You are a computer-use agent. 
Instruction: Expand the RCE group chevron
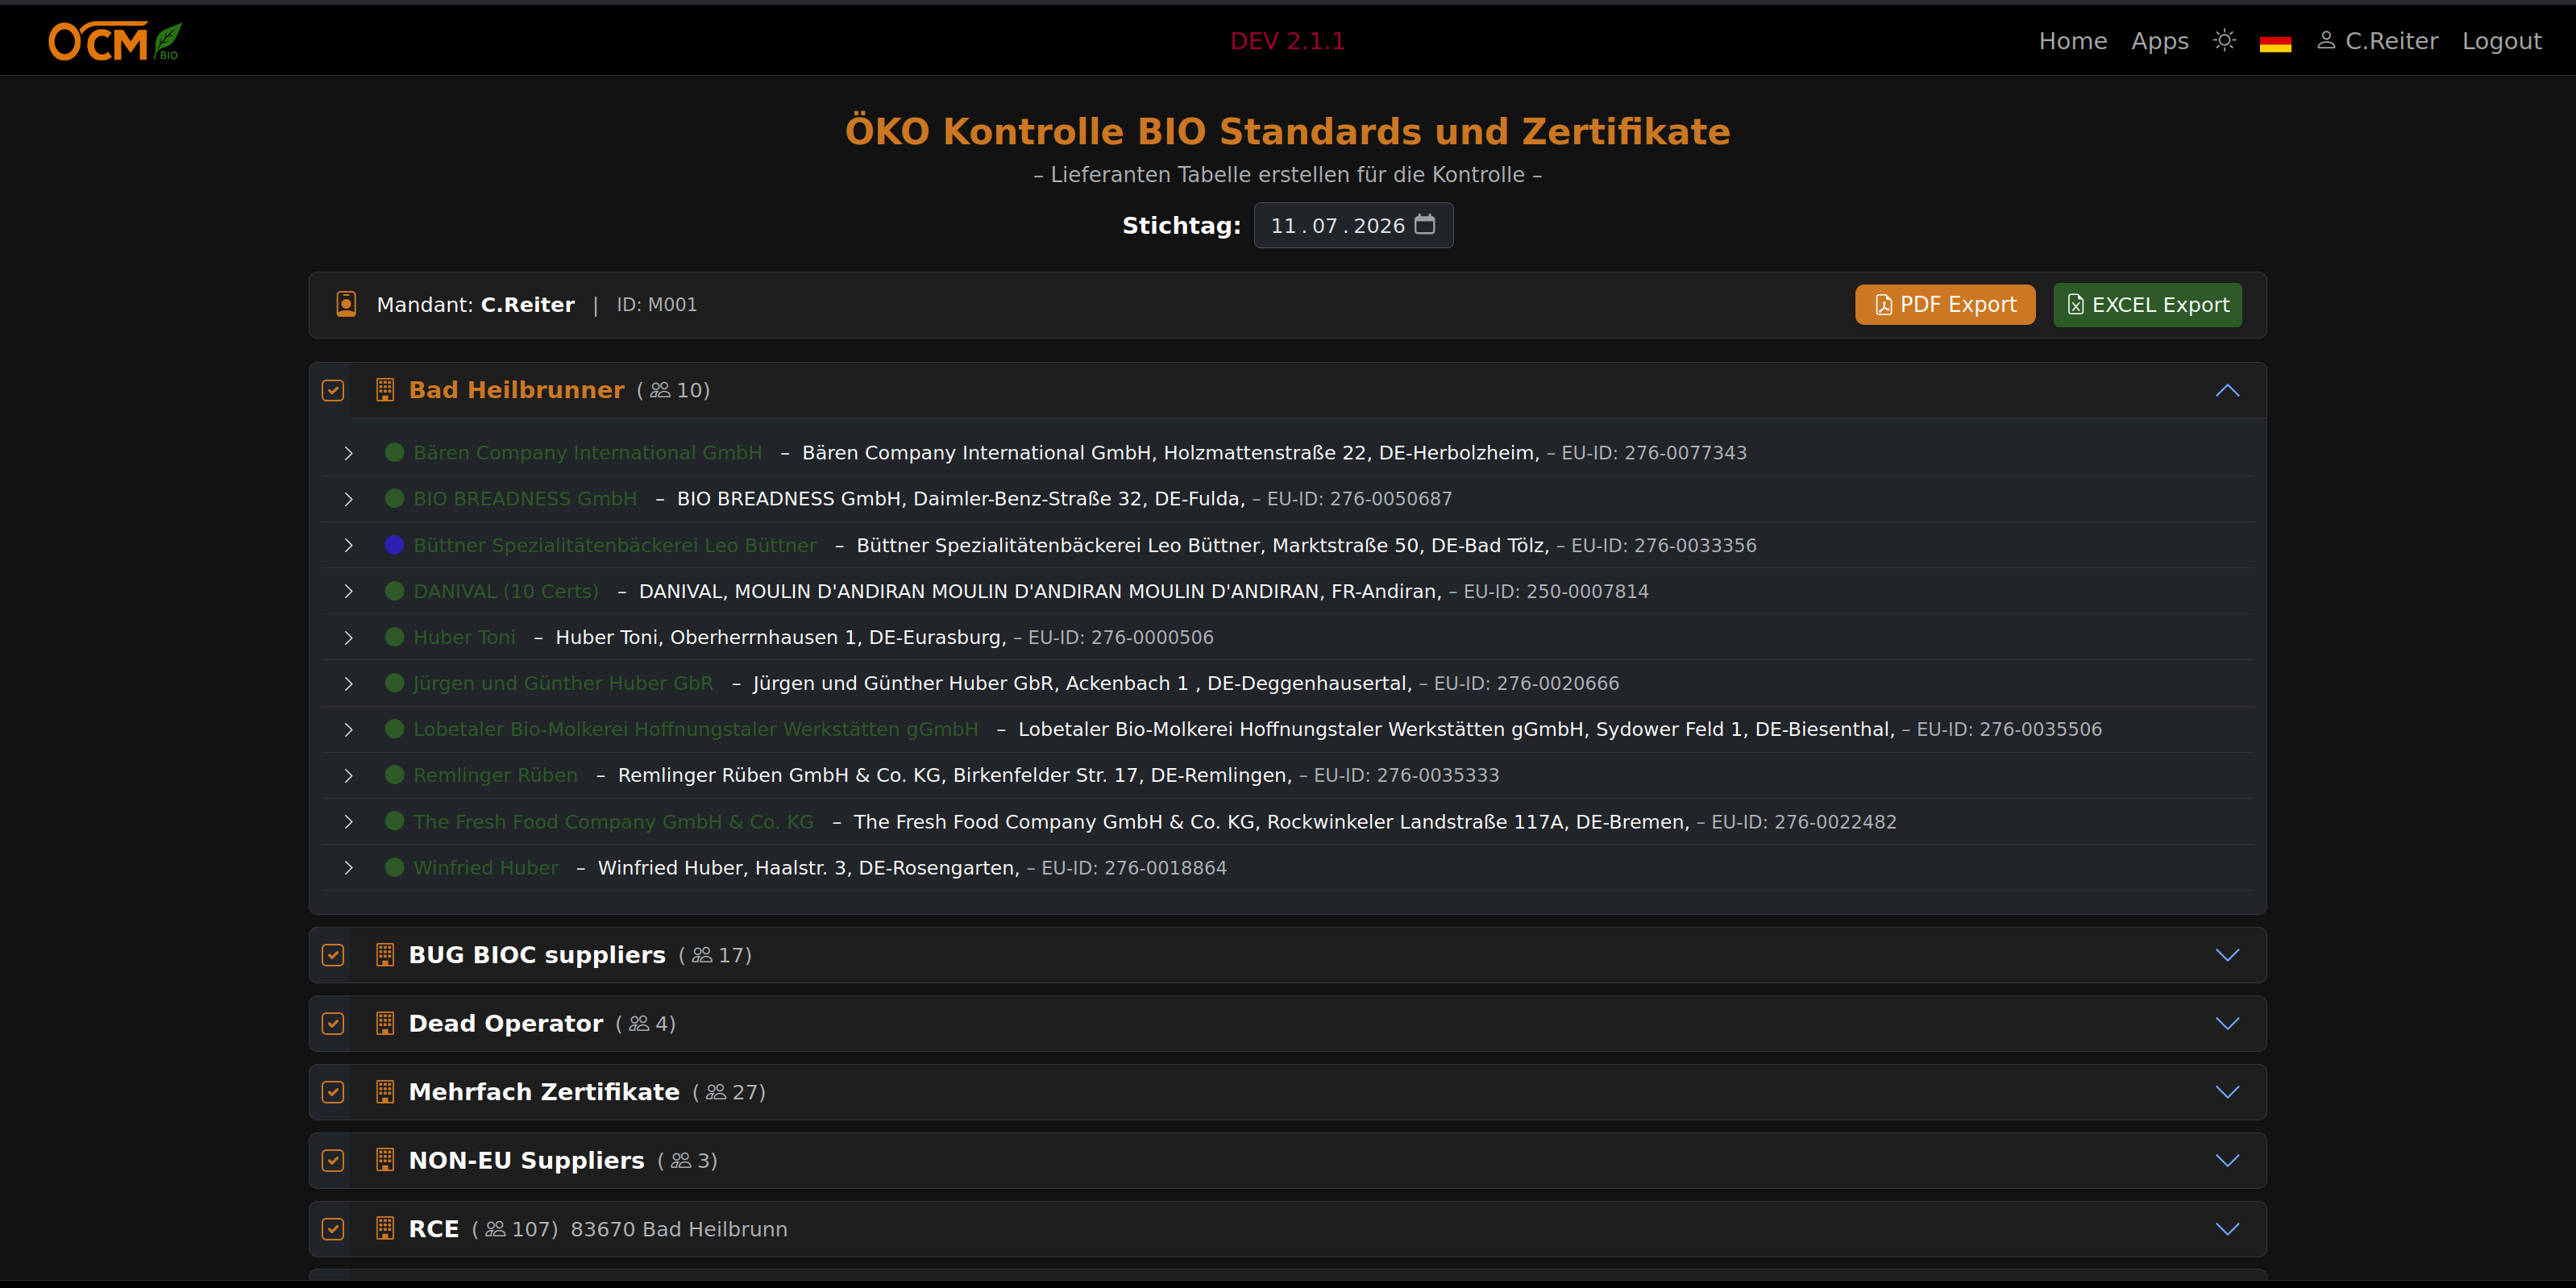pyautogui.click(x=2227, y=1229)
